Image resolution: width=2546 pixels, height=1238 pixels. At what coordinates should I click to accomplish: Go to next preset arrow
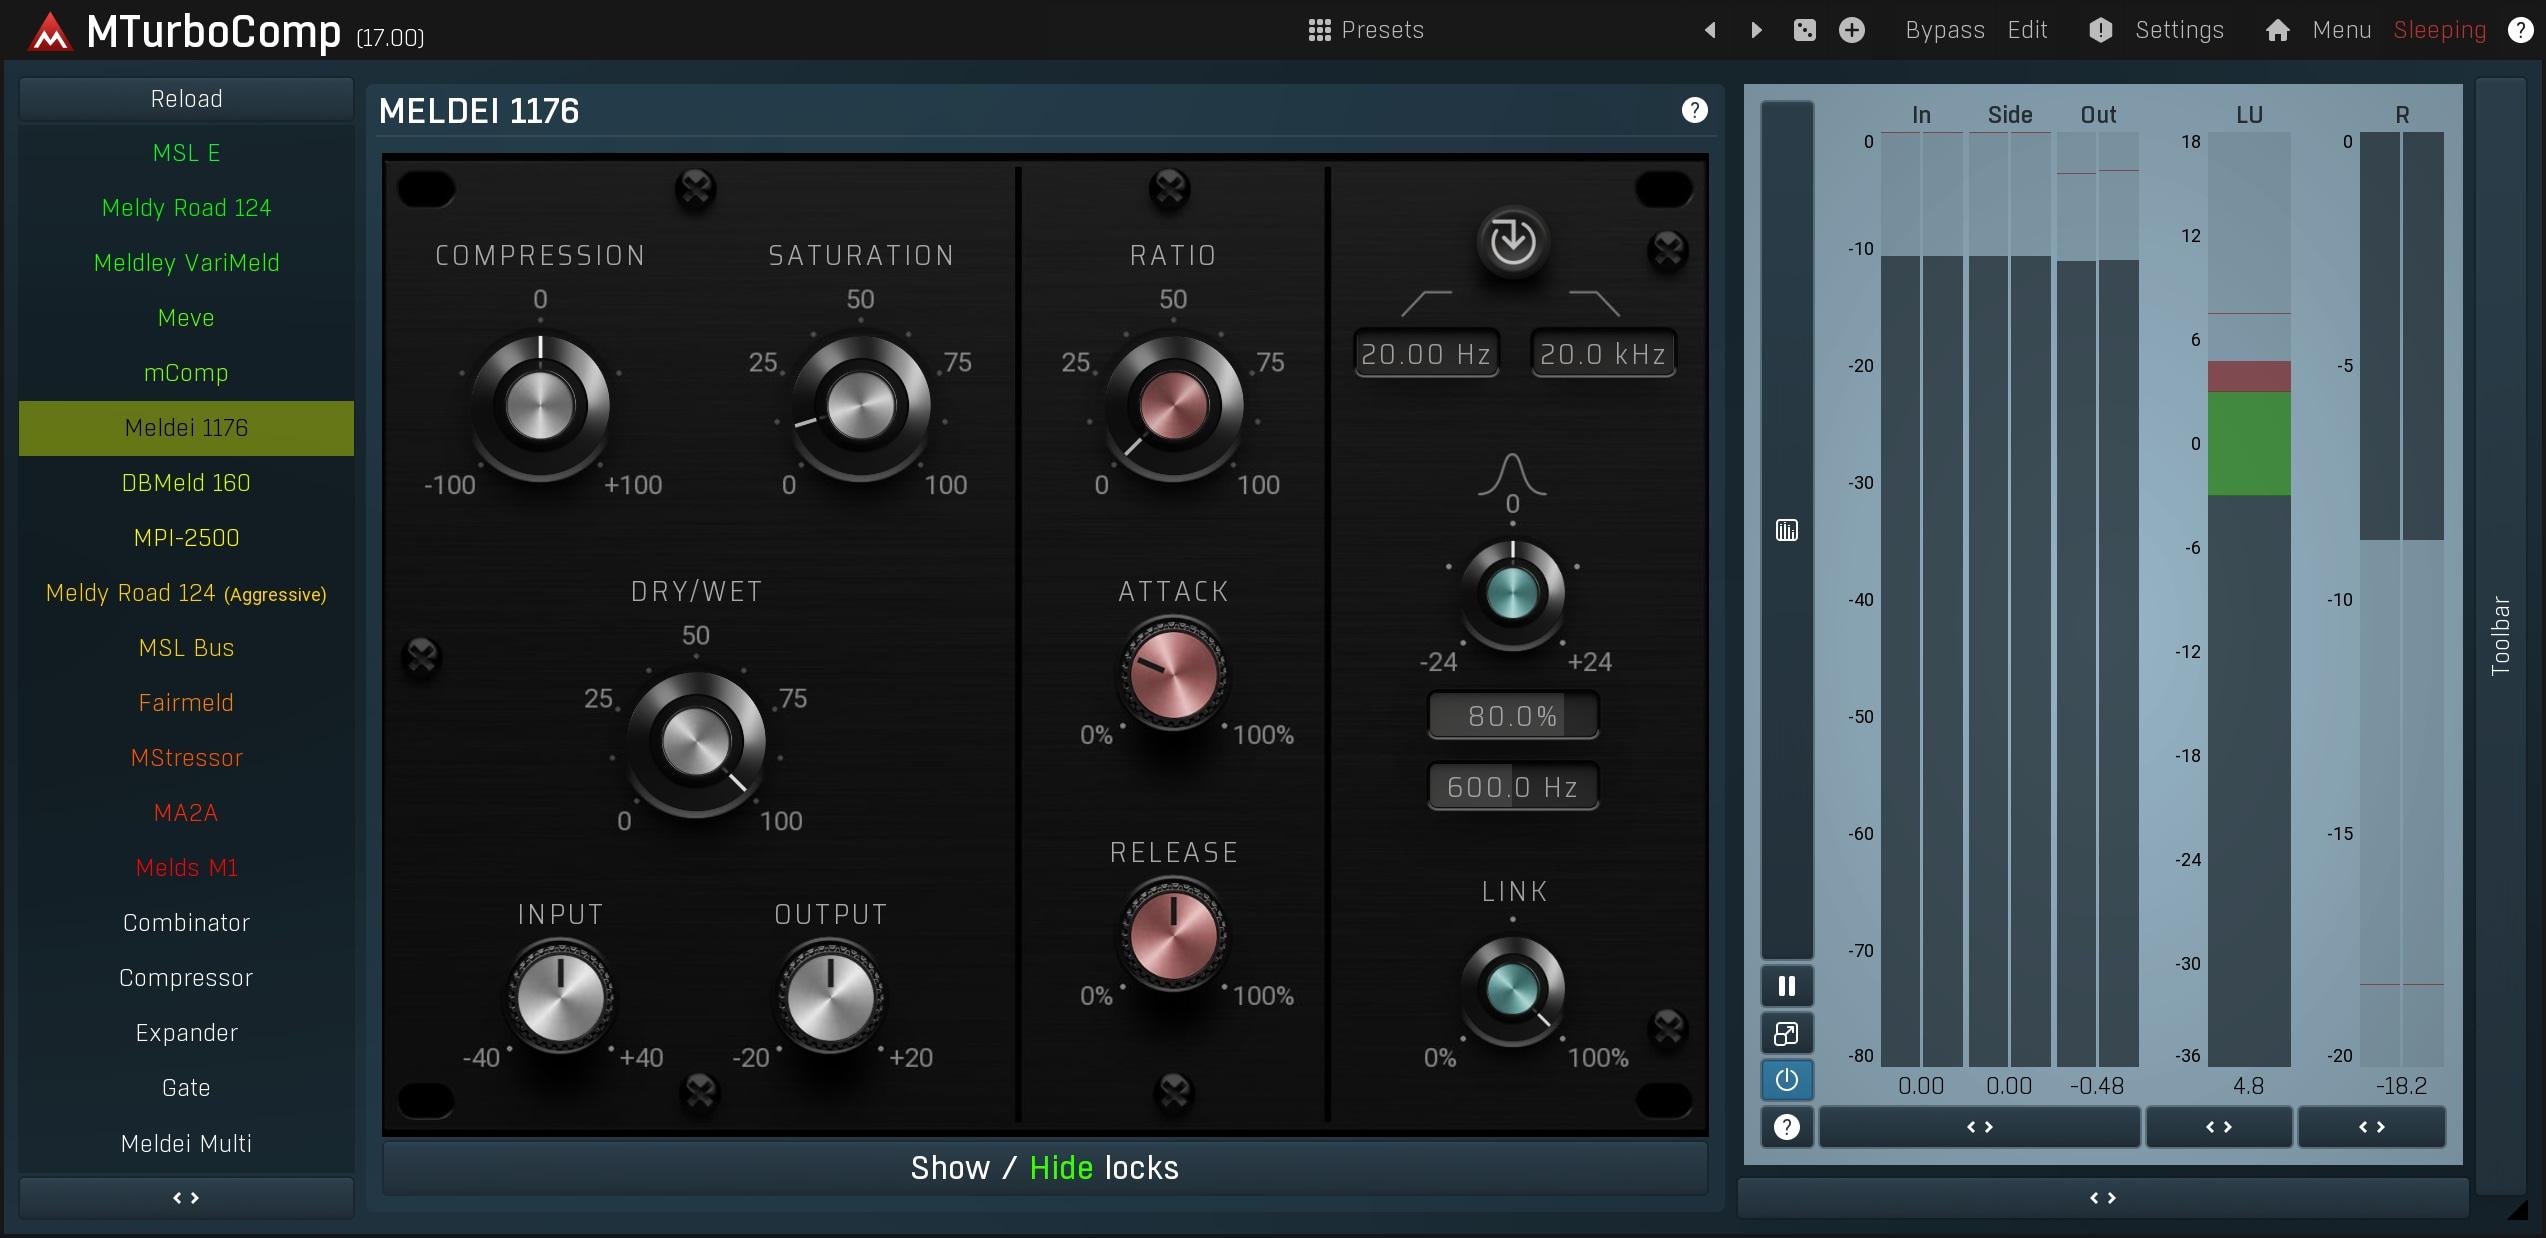click(1756, 30)
